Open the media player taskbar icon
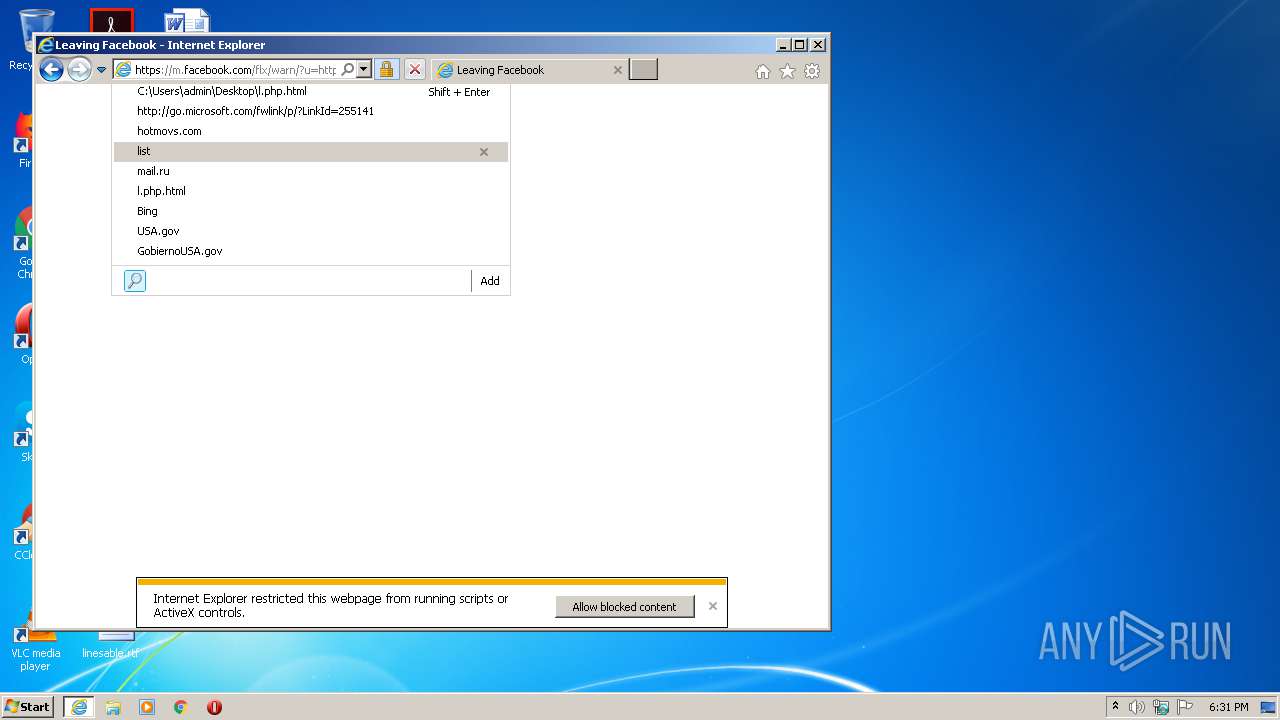This screenshot has width=1280, height=720. point(147,707)
